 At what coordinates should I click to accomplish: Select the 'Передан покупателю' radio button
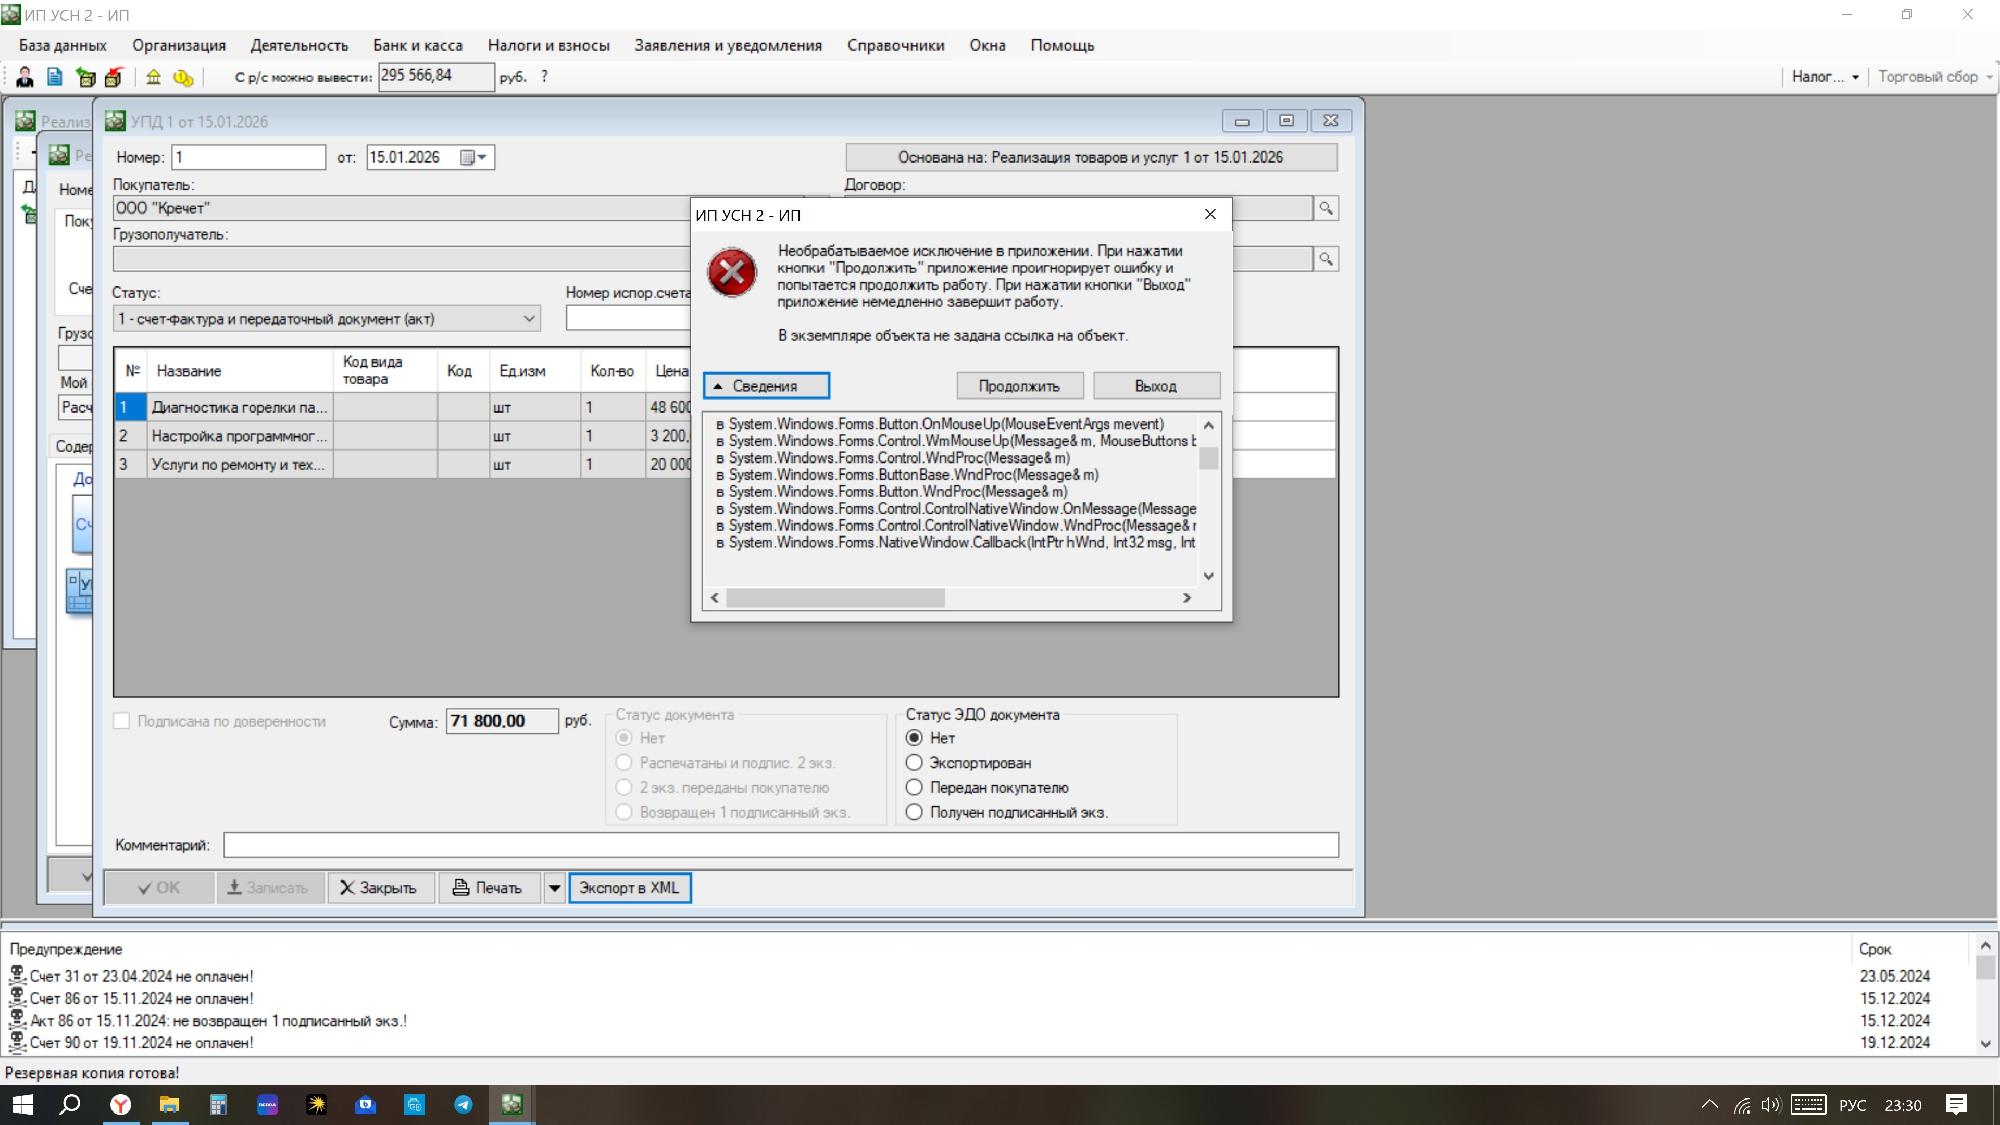pos(914,788)
